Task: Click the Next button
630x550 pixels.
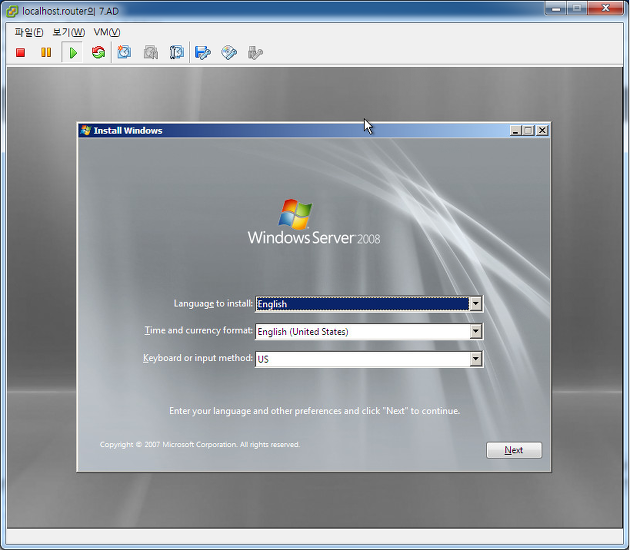Action: [514, 450]
